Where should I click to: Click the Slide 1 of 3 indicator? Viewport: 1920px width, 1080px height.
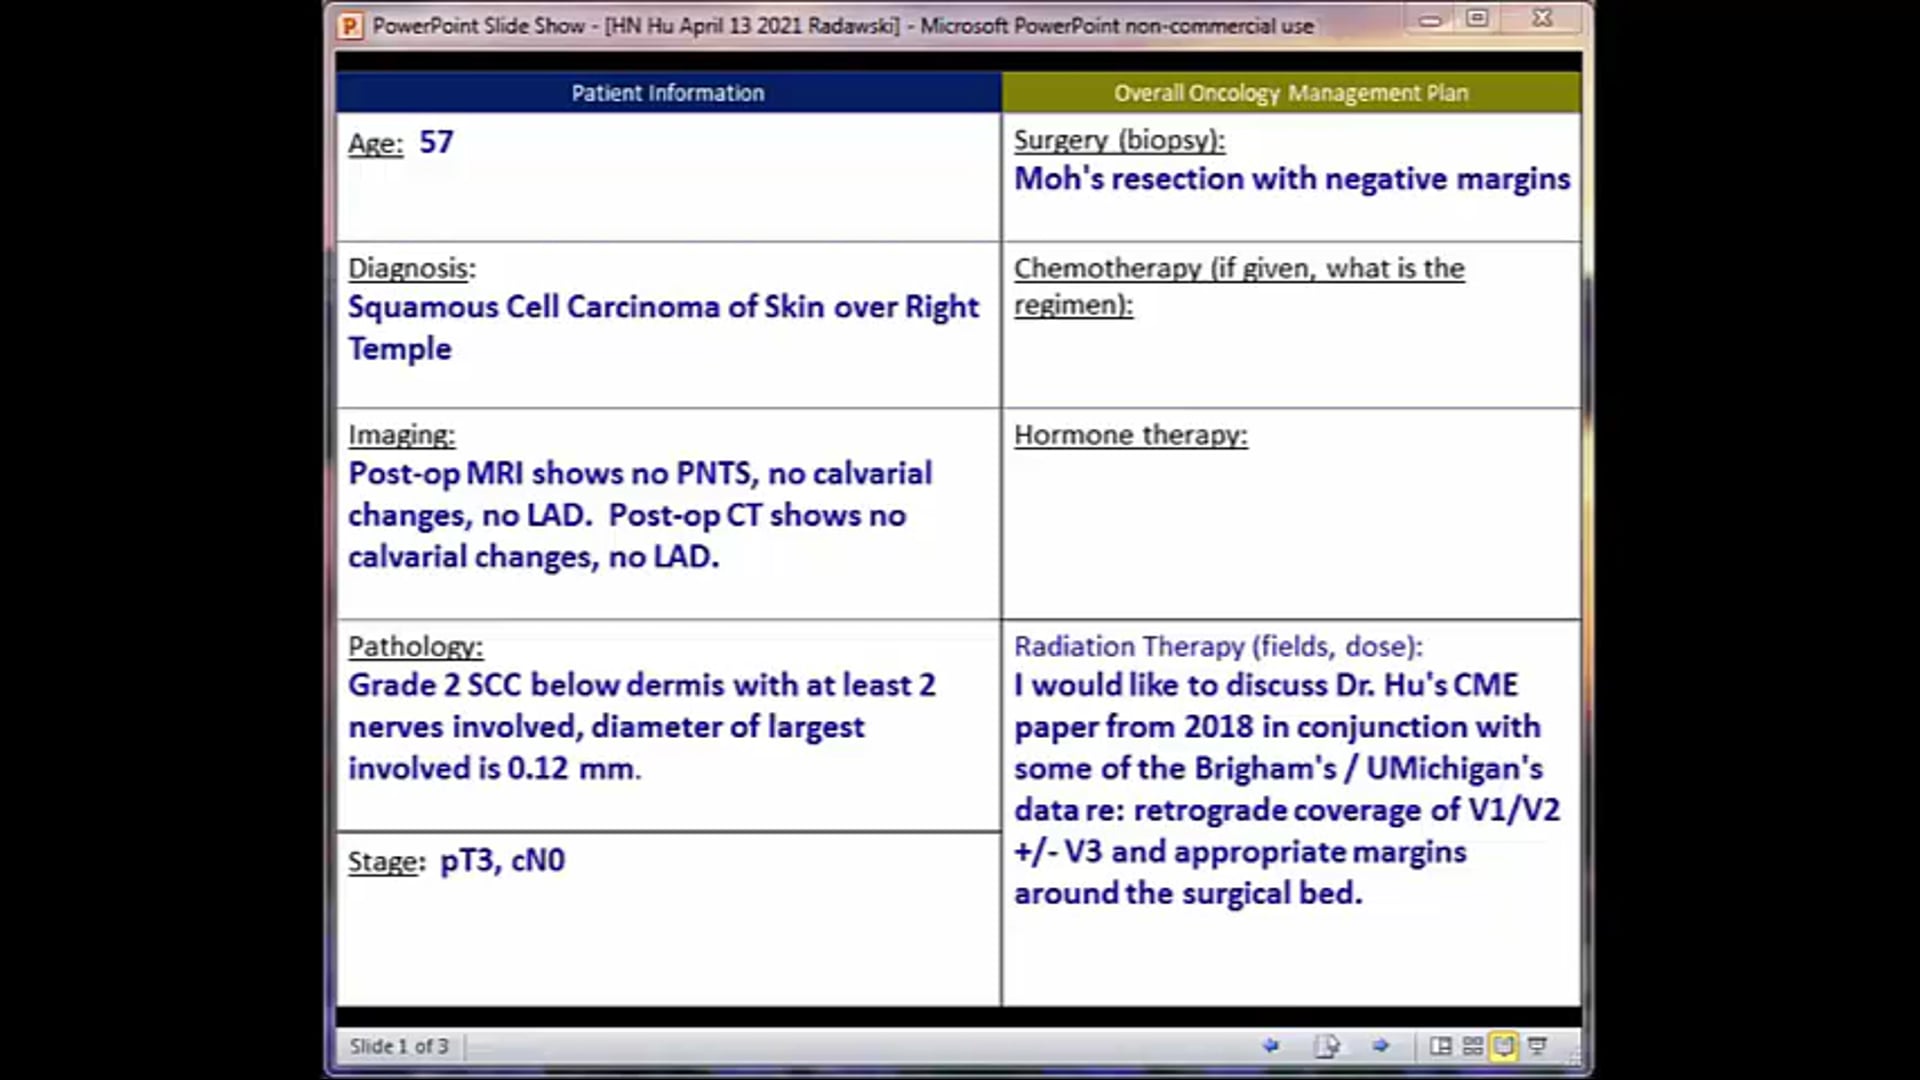pos(398,1046)
